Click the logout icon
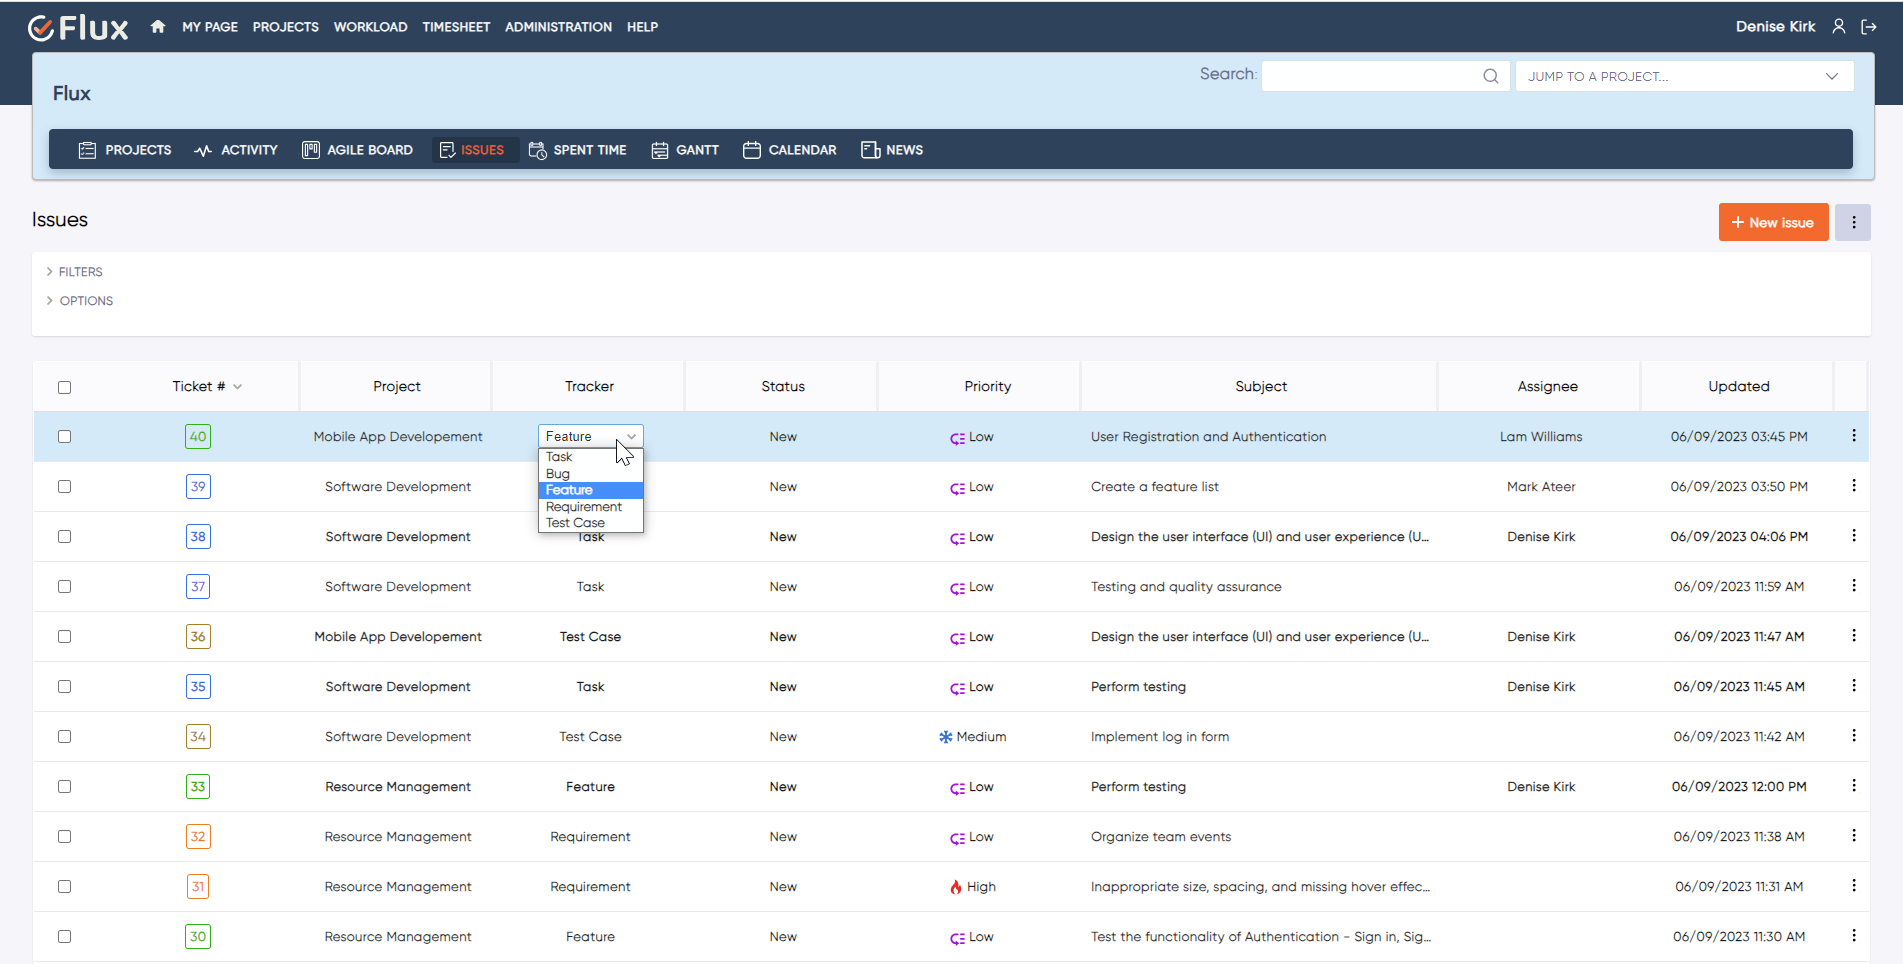 coord(1868,27)
